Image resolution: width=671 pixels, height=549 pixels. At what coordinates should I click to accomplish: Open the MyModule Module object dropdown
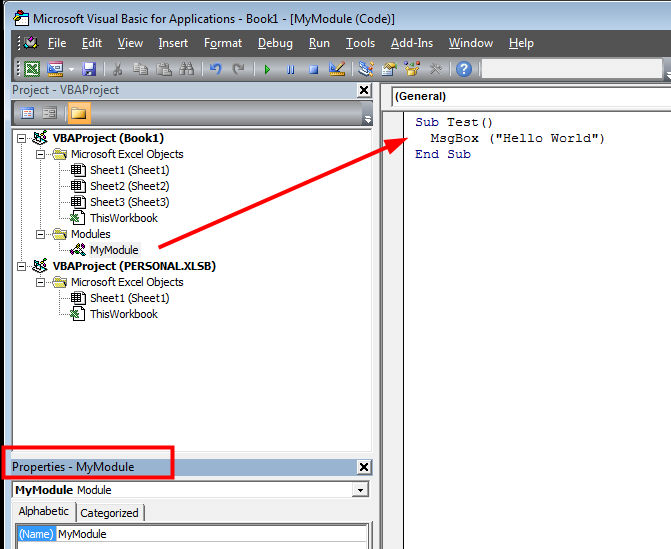click(x=360, y=490)
